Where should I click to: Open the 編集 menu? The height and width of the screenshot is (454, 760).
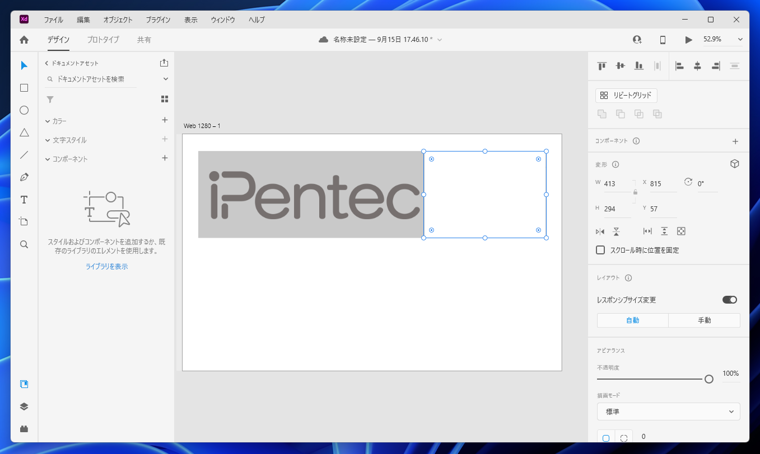coord(83,20)
